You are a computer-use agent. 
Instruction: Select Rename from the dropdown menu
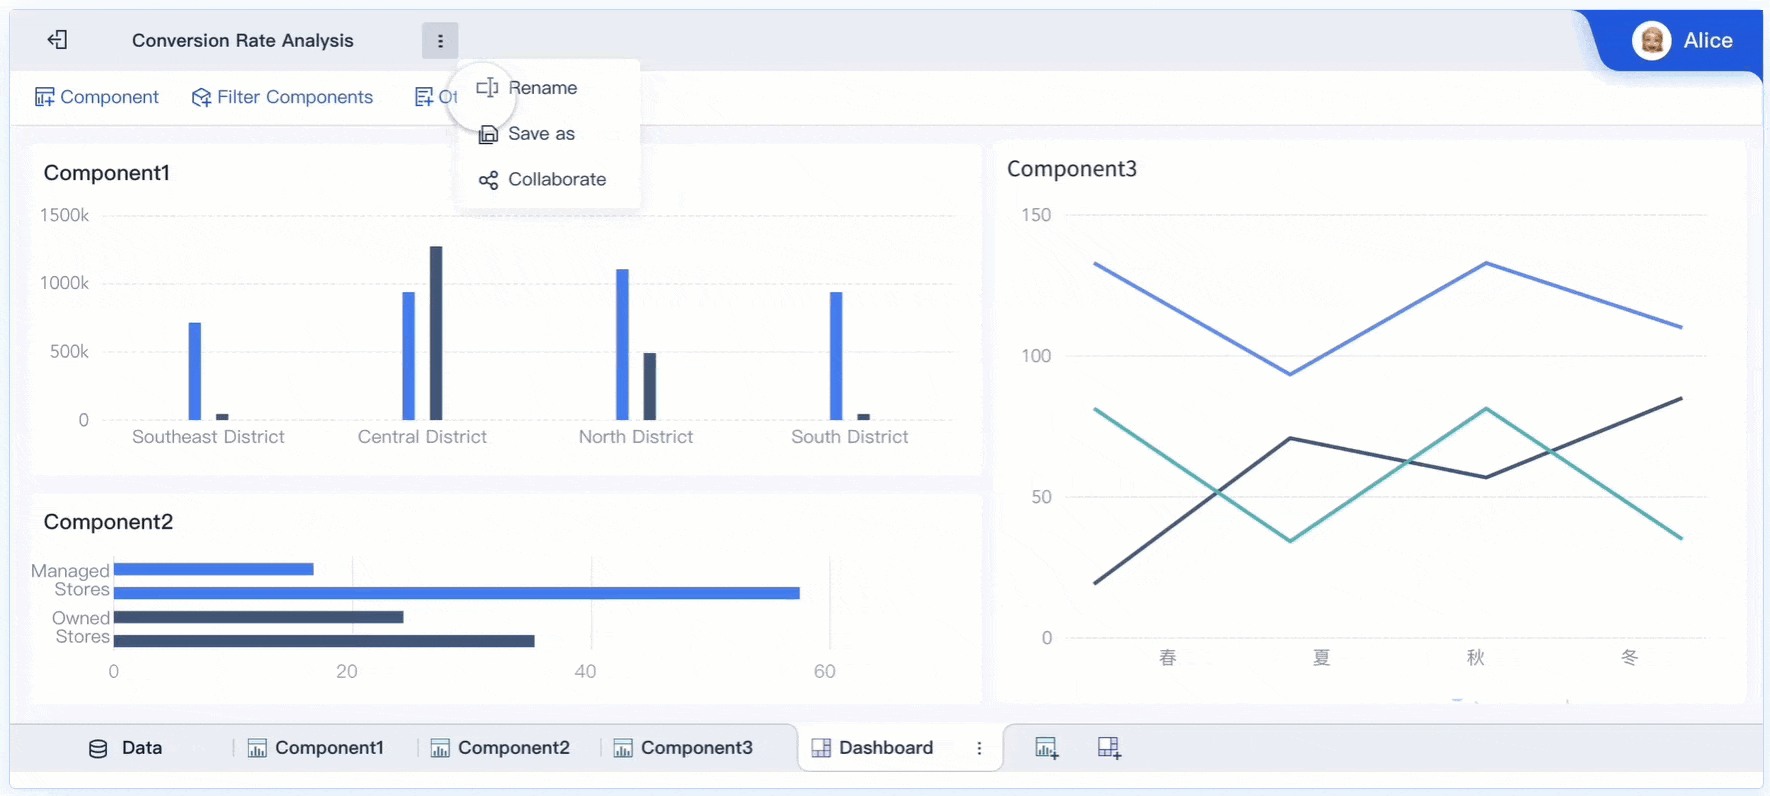point(542,88)
